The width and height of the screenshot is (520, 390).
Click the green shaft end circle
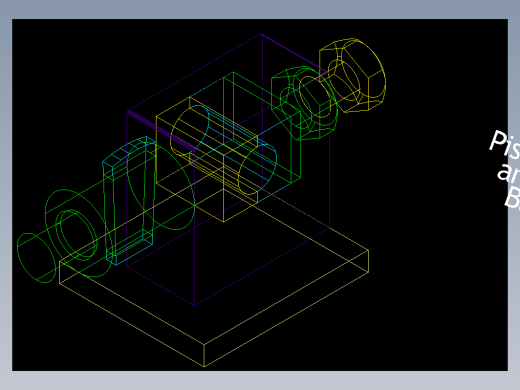(36, 258)
